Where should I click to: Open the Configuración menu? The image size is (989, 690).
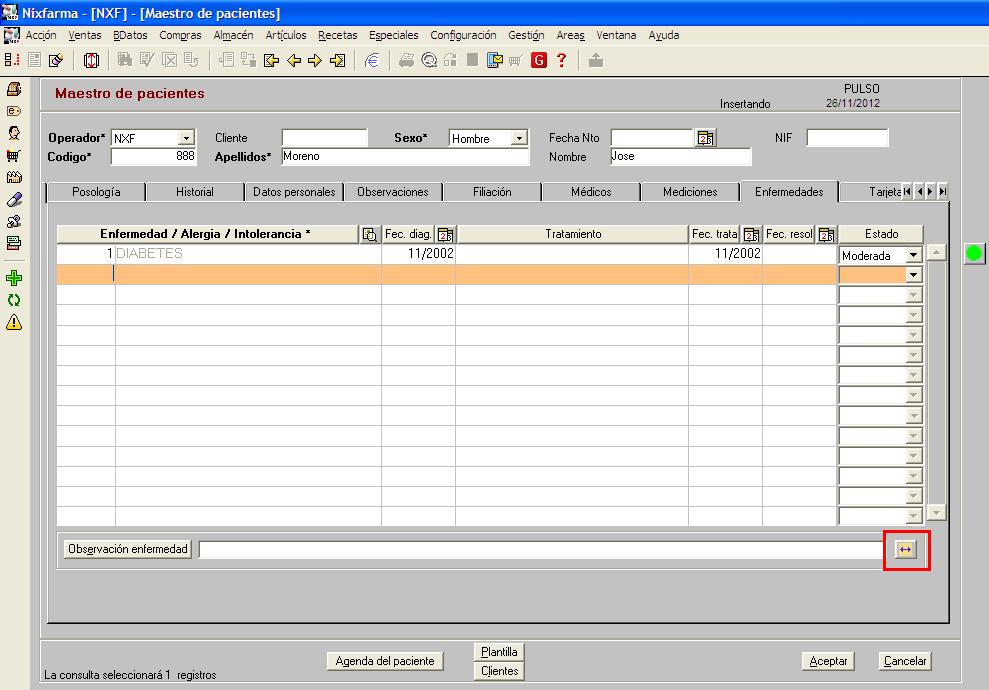(463, 35)
